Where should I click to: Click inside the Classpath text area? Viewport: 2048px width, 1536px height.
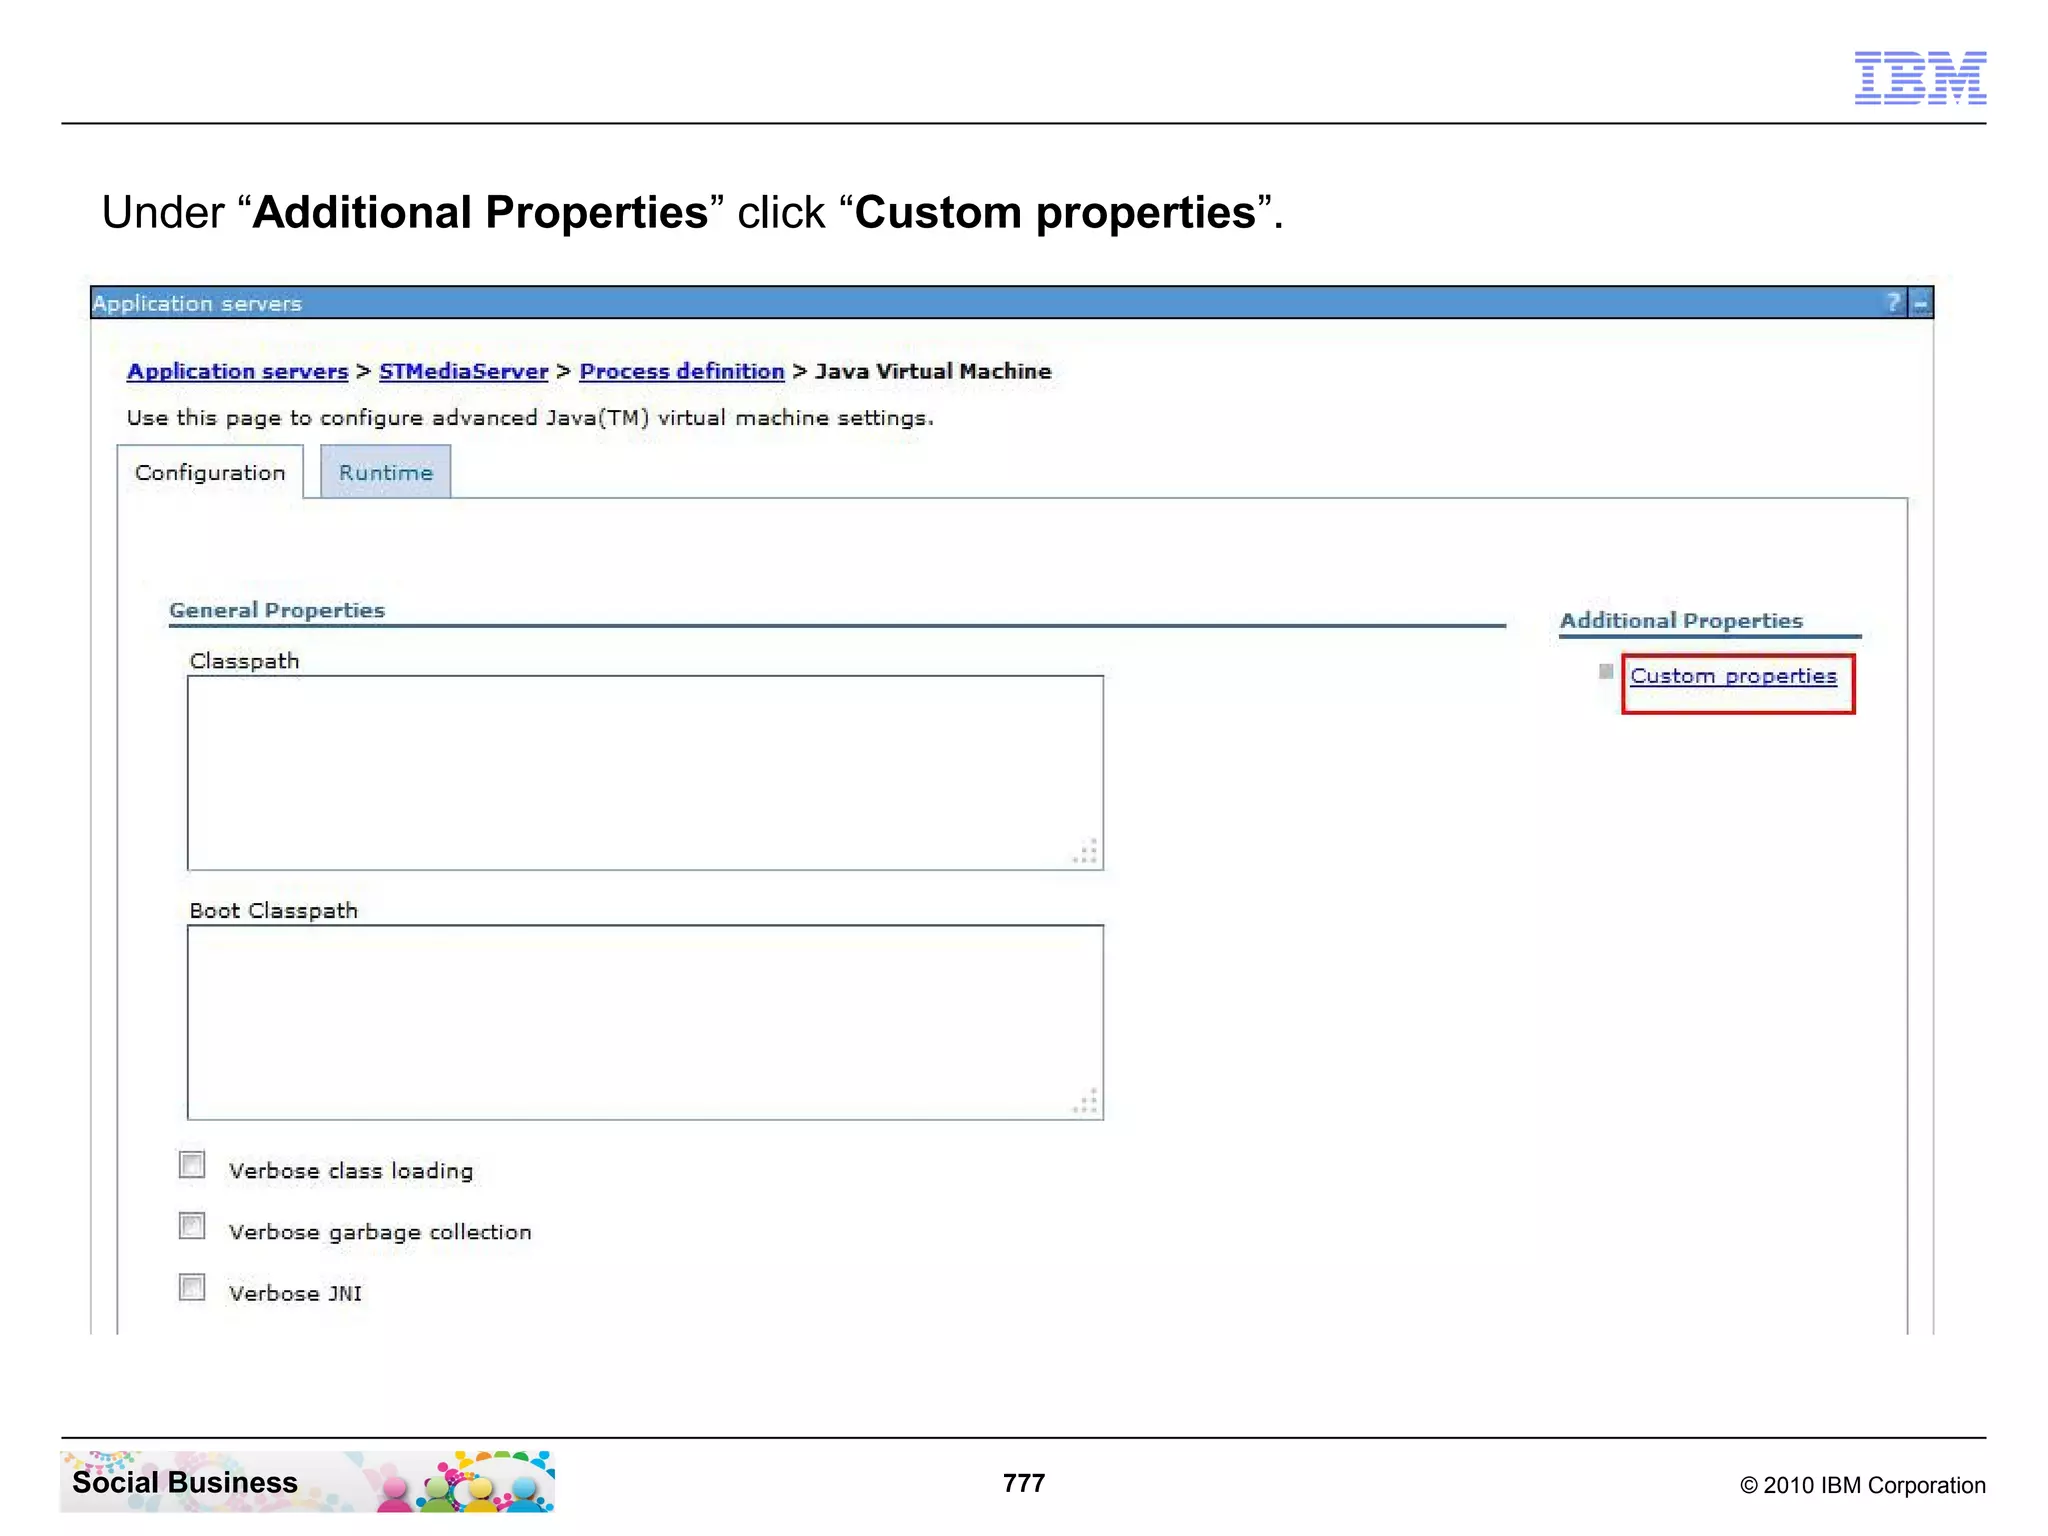coord(645,773)
